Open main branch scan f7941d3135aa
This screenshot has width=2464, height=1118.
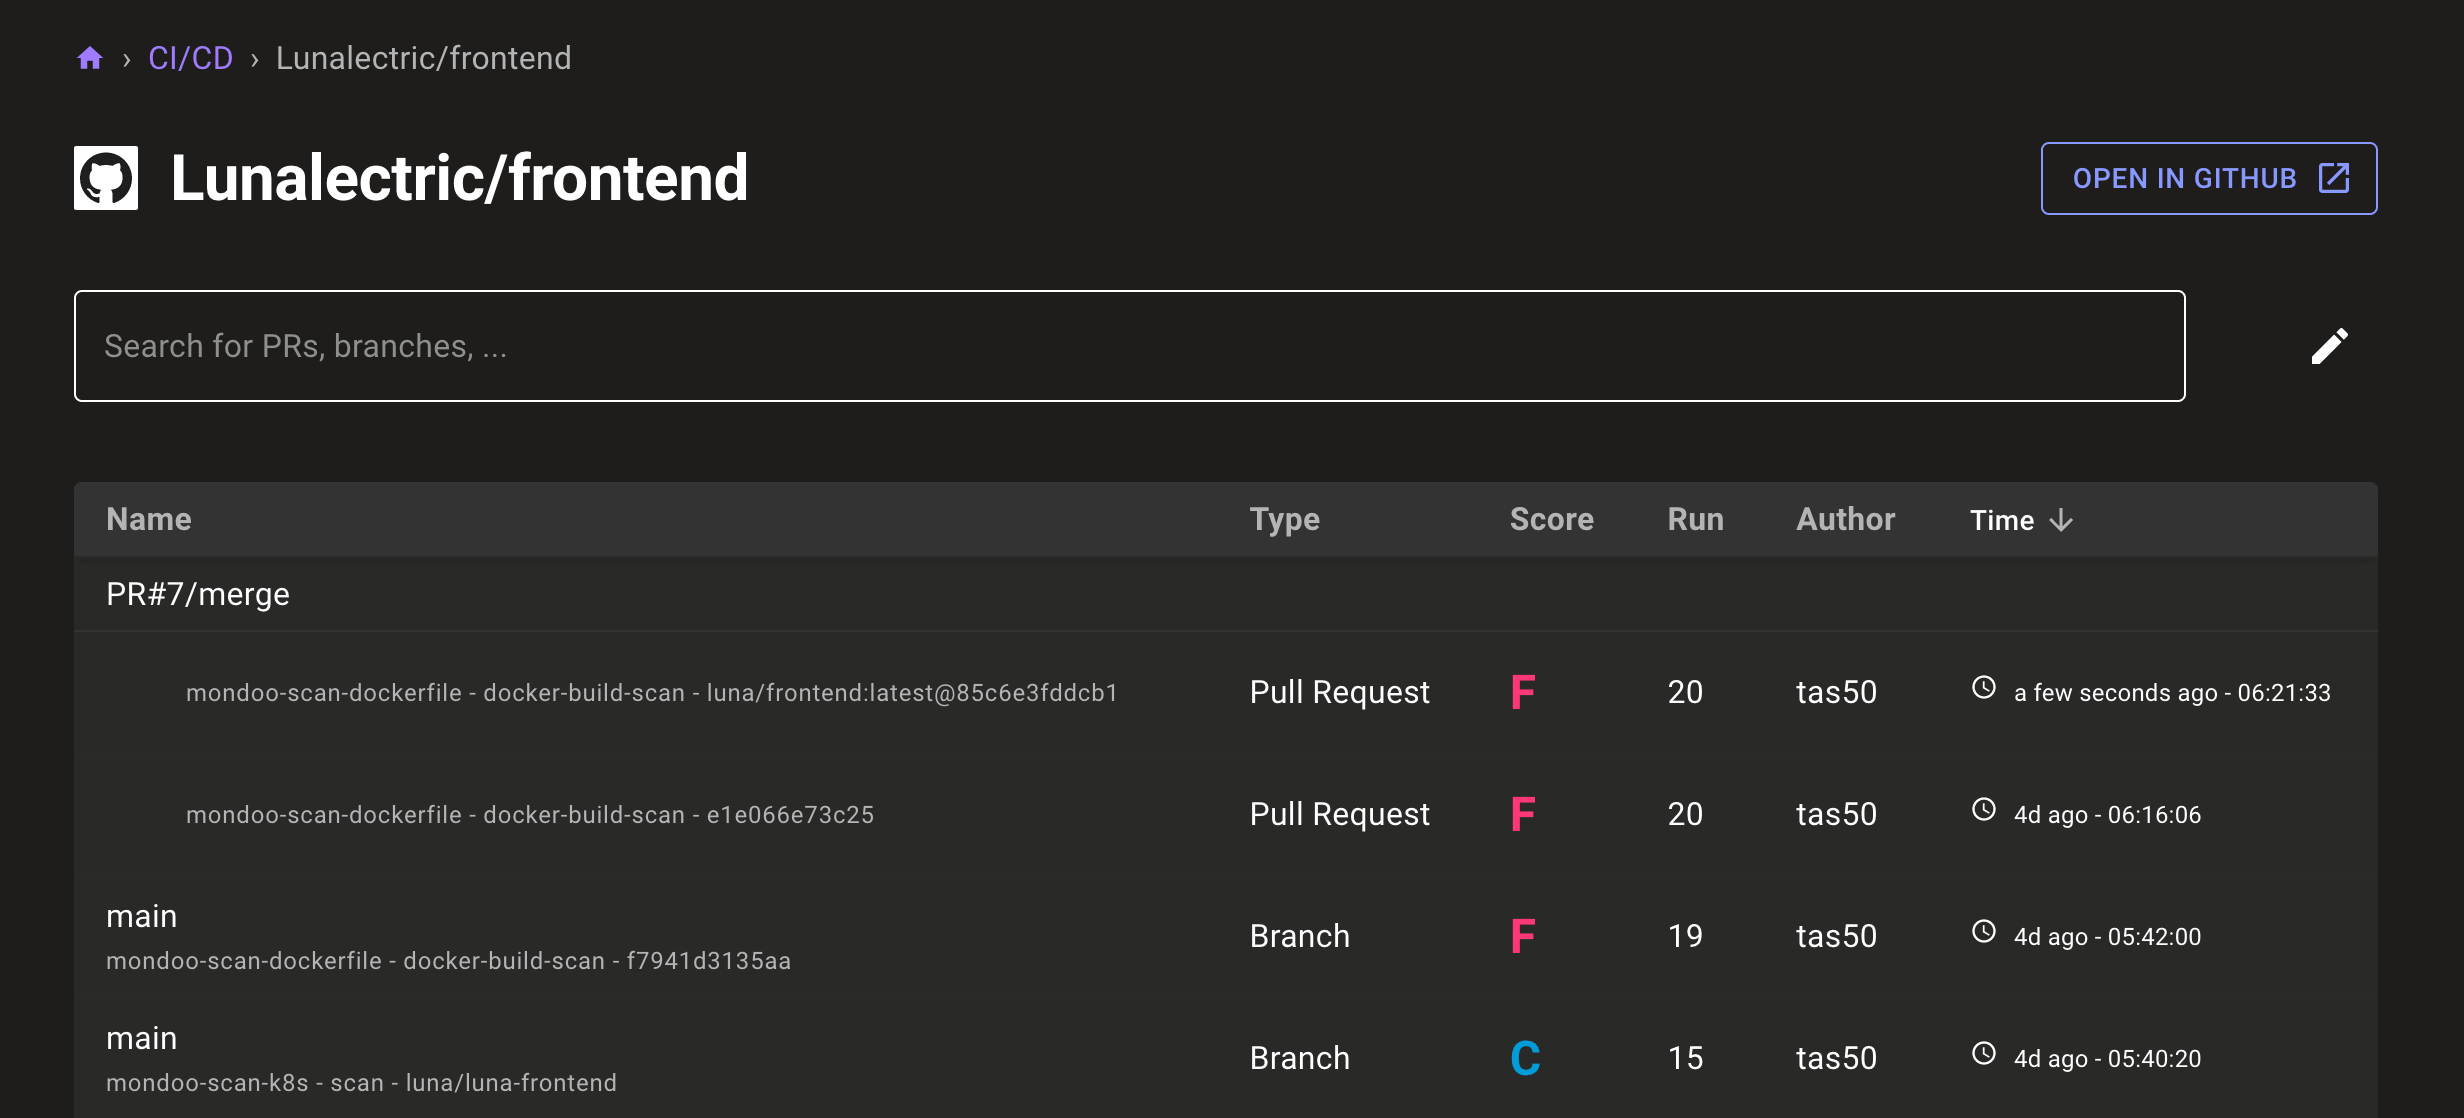pyautogui.click(x=448, y=960)
